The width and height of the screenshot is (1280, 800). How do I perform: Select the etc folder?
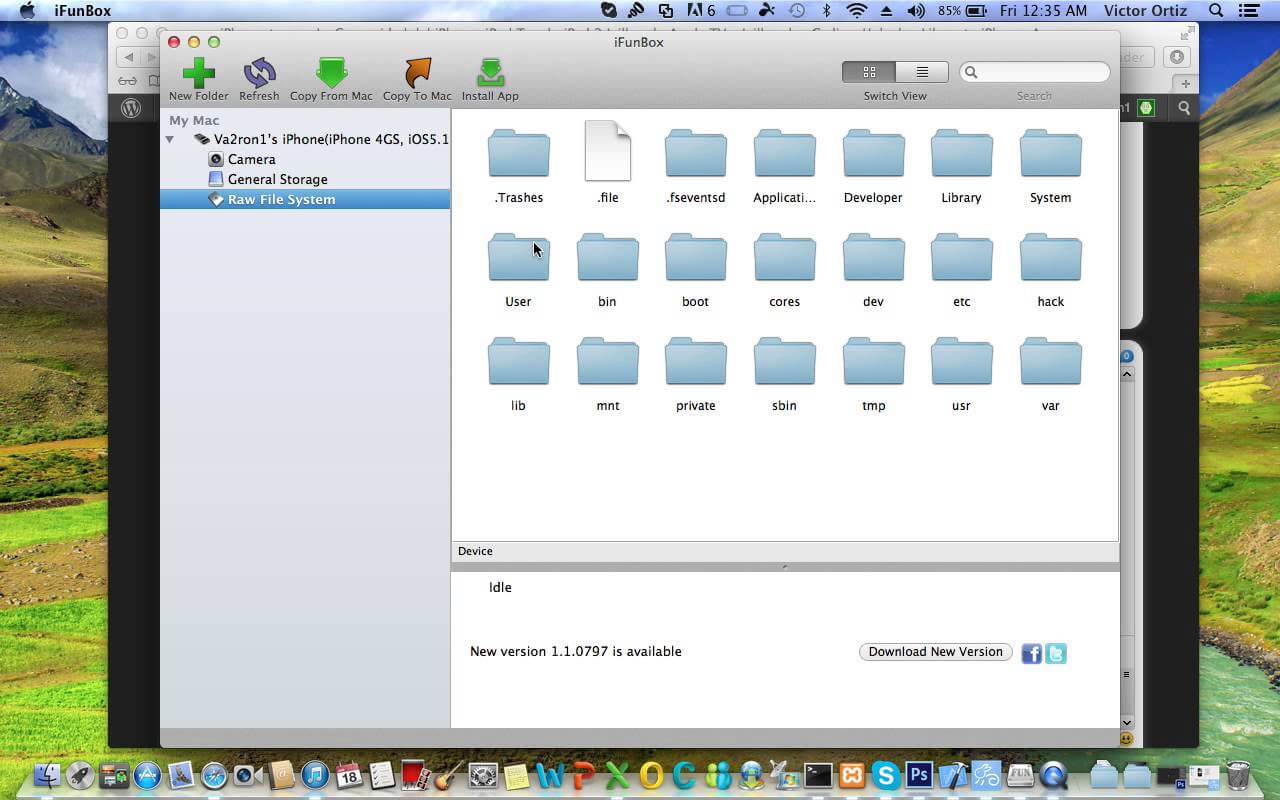[x=961, y=258]
